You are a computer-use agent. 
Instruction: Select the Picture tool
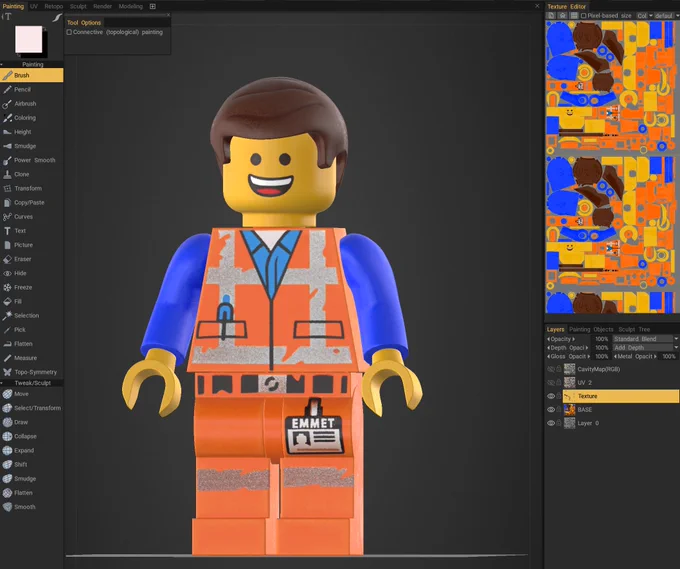(31, 245)
